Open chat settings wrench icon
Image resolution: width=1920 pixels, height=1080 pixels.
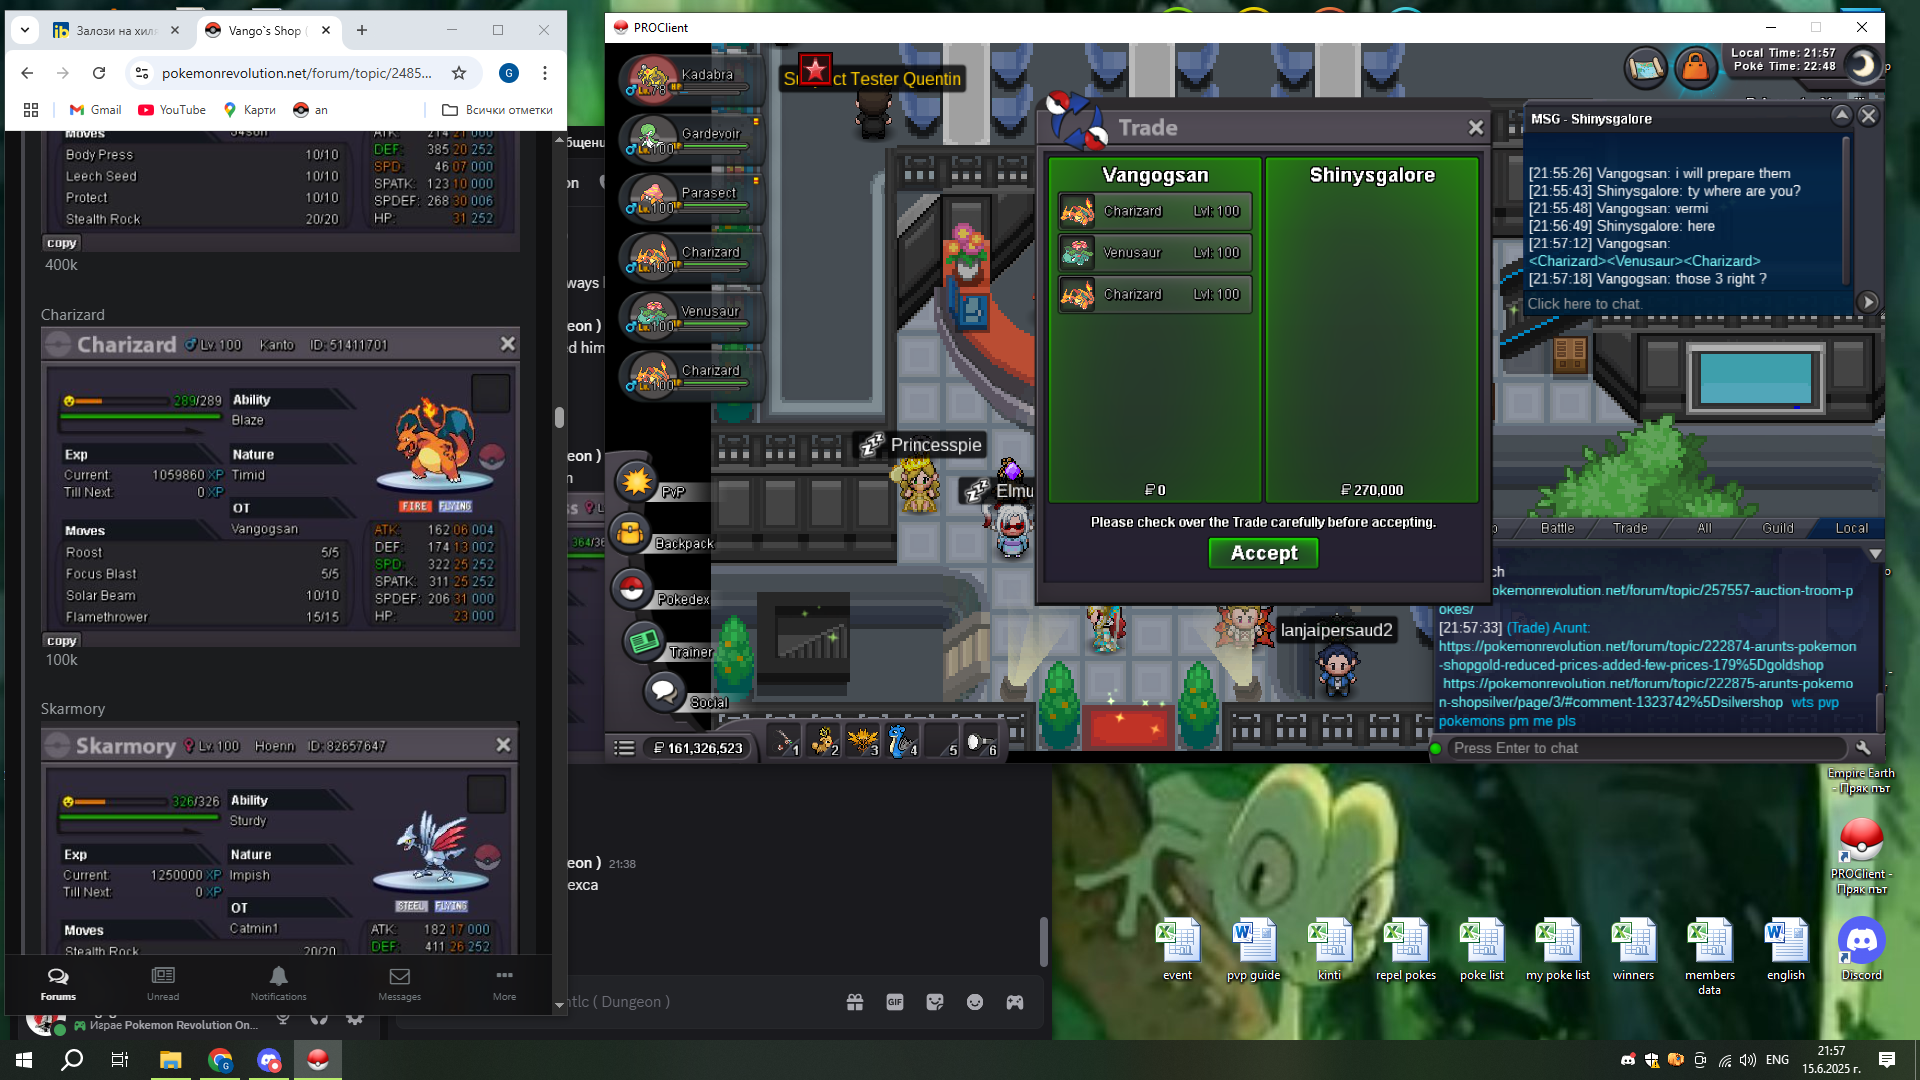[x=1863, y=748]
